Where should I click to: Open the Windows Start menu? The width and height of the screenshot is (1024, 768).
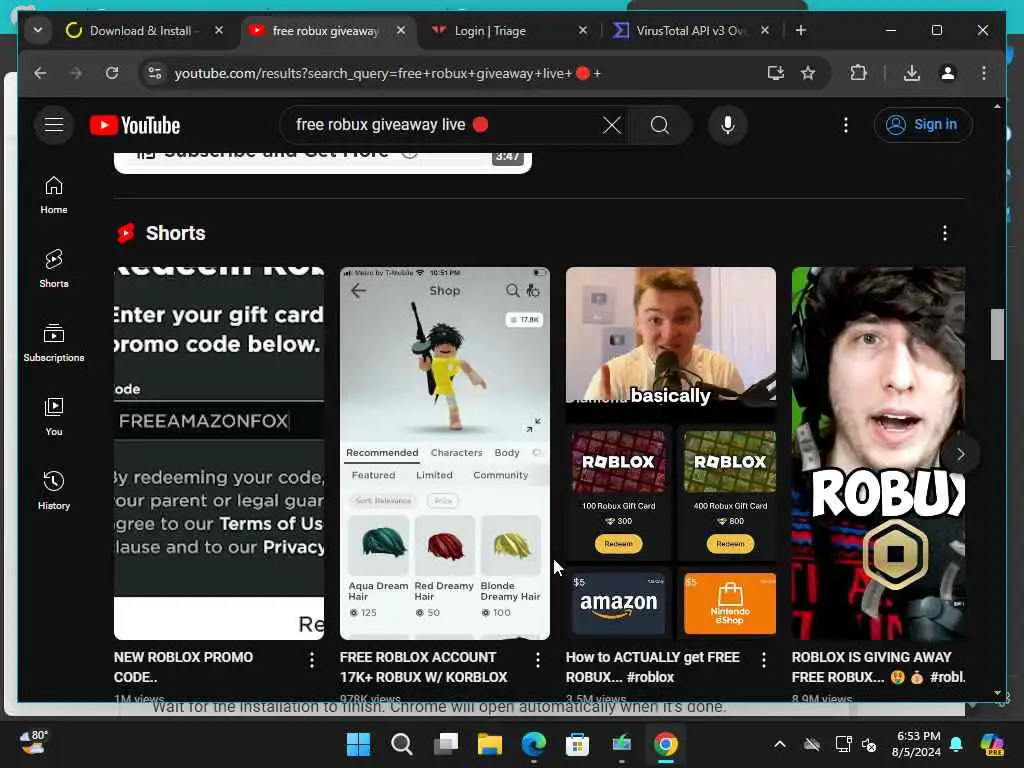click(358, 744)
